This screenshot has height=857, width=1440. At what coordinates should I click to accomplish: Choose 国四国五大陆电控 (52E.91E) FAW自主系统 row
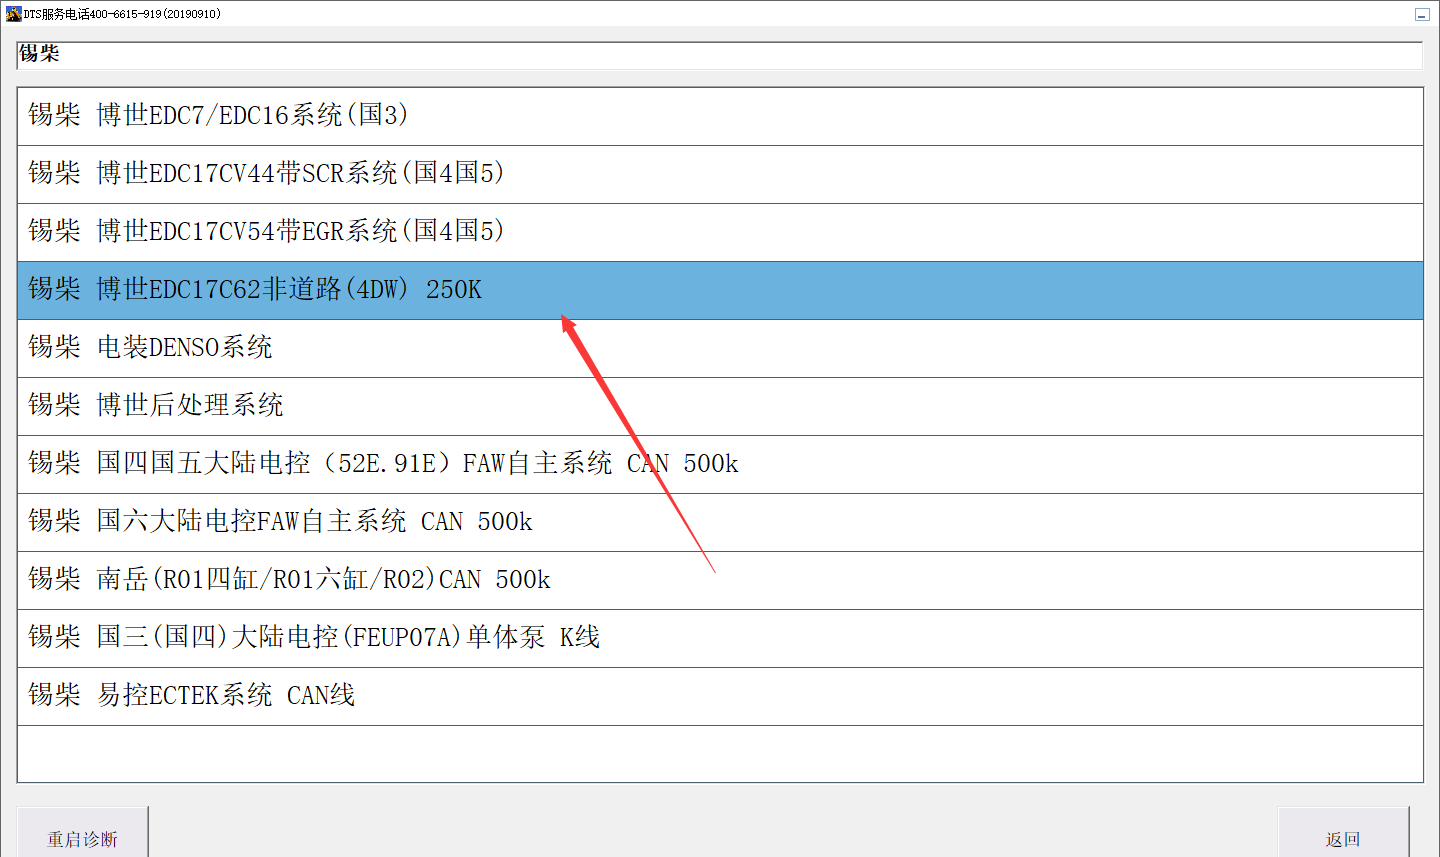pyautogui.click(x=720, y=465)
